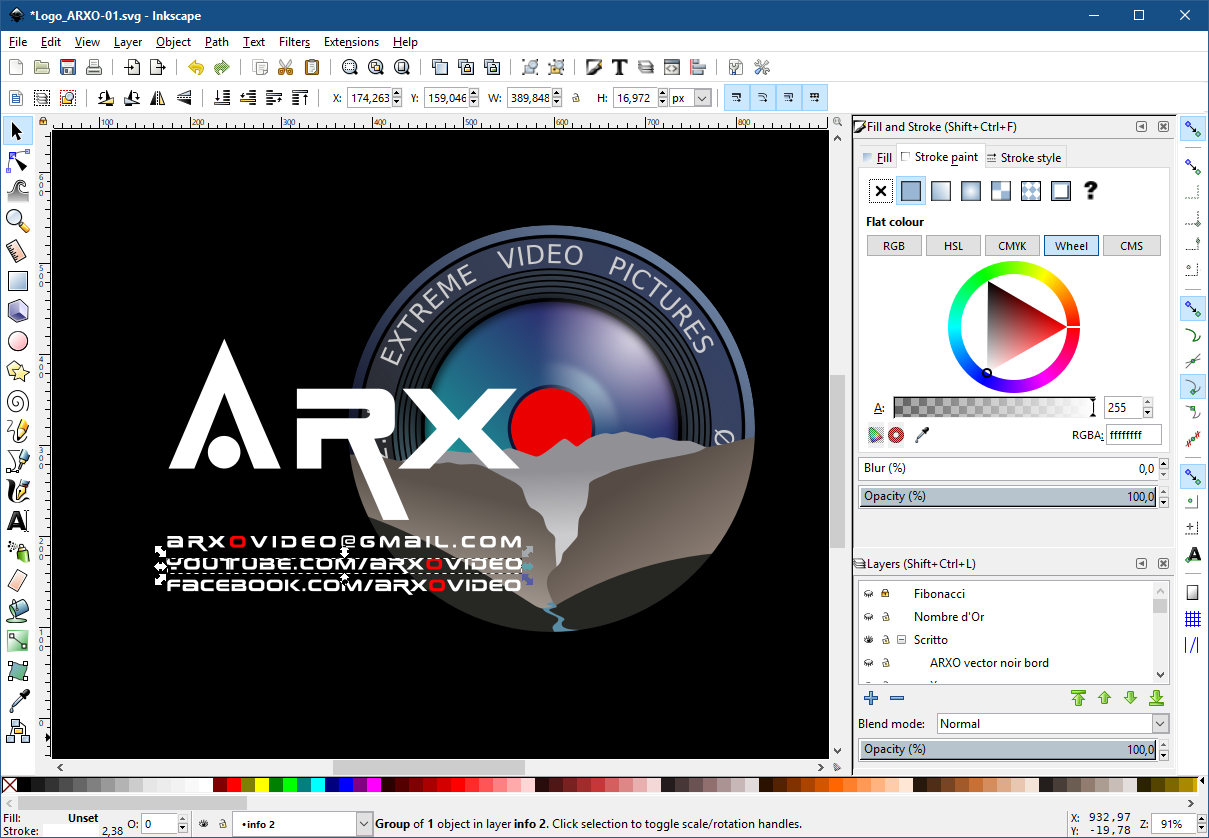Select the Rectangle tool
The width and height of the screenshot is (1209, 838).
click(x=17, y=281)
